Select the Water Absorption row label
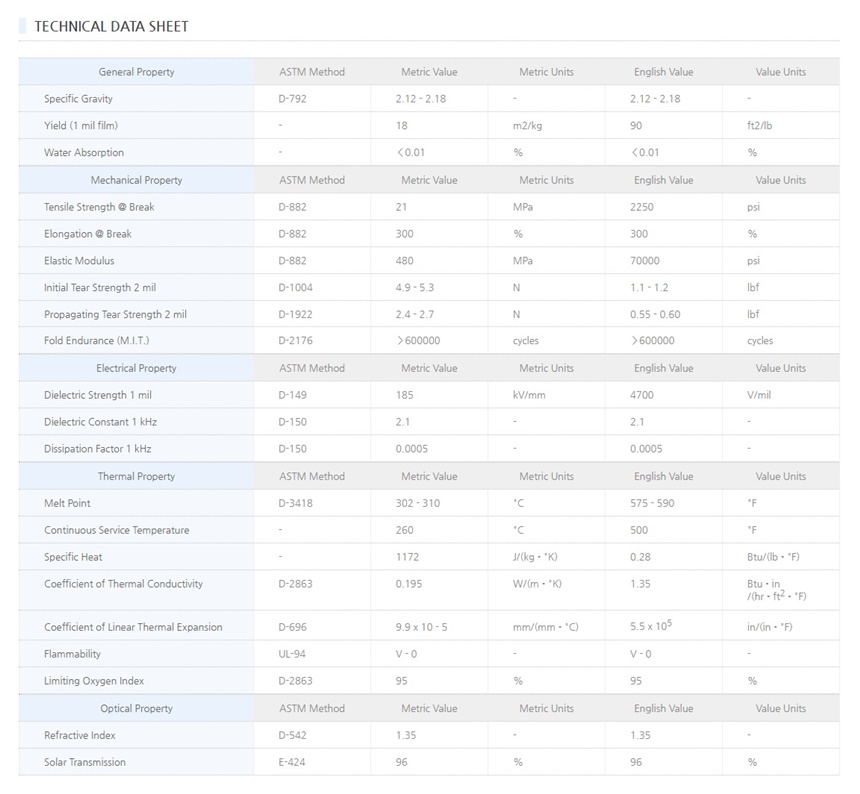The height and width of the screenshot is (794, 860). tap(84, 153)
